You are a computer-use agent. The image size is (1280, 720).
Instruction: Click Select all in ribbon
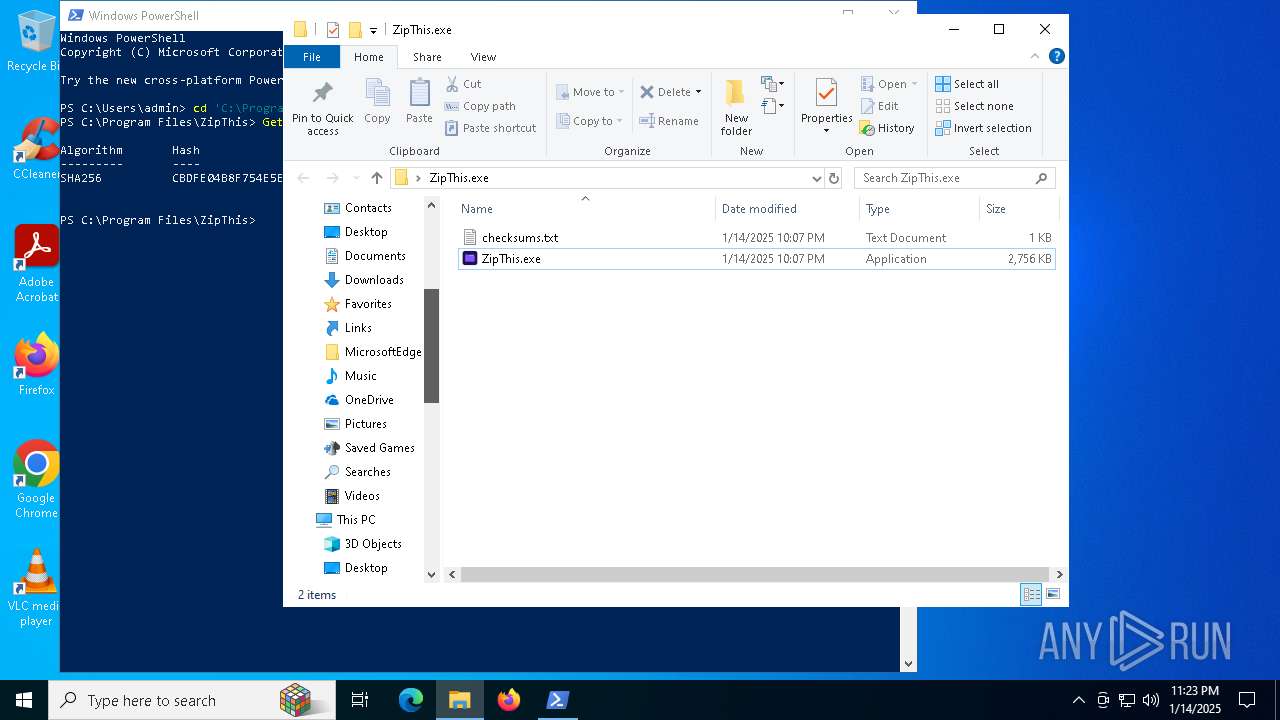pos(967,84)
